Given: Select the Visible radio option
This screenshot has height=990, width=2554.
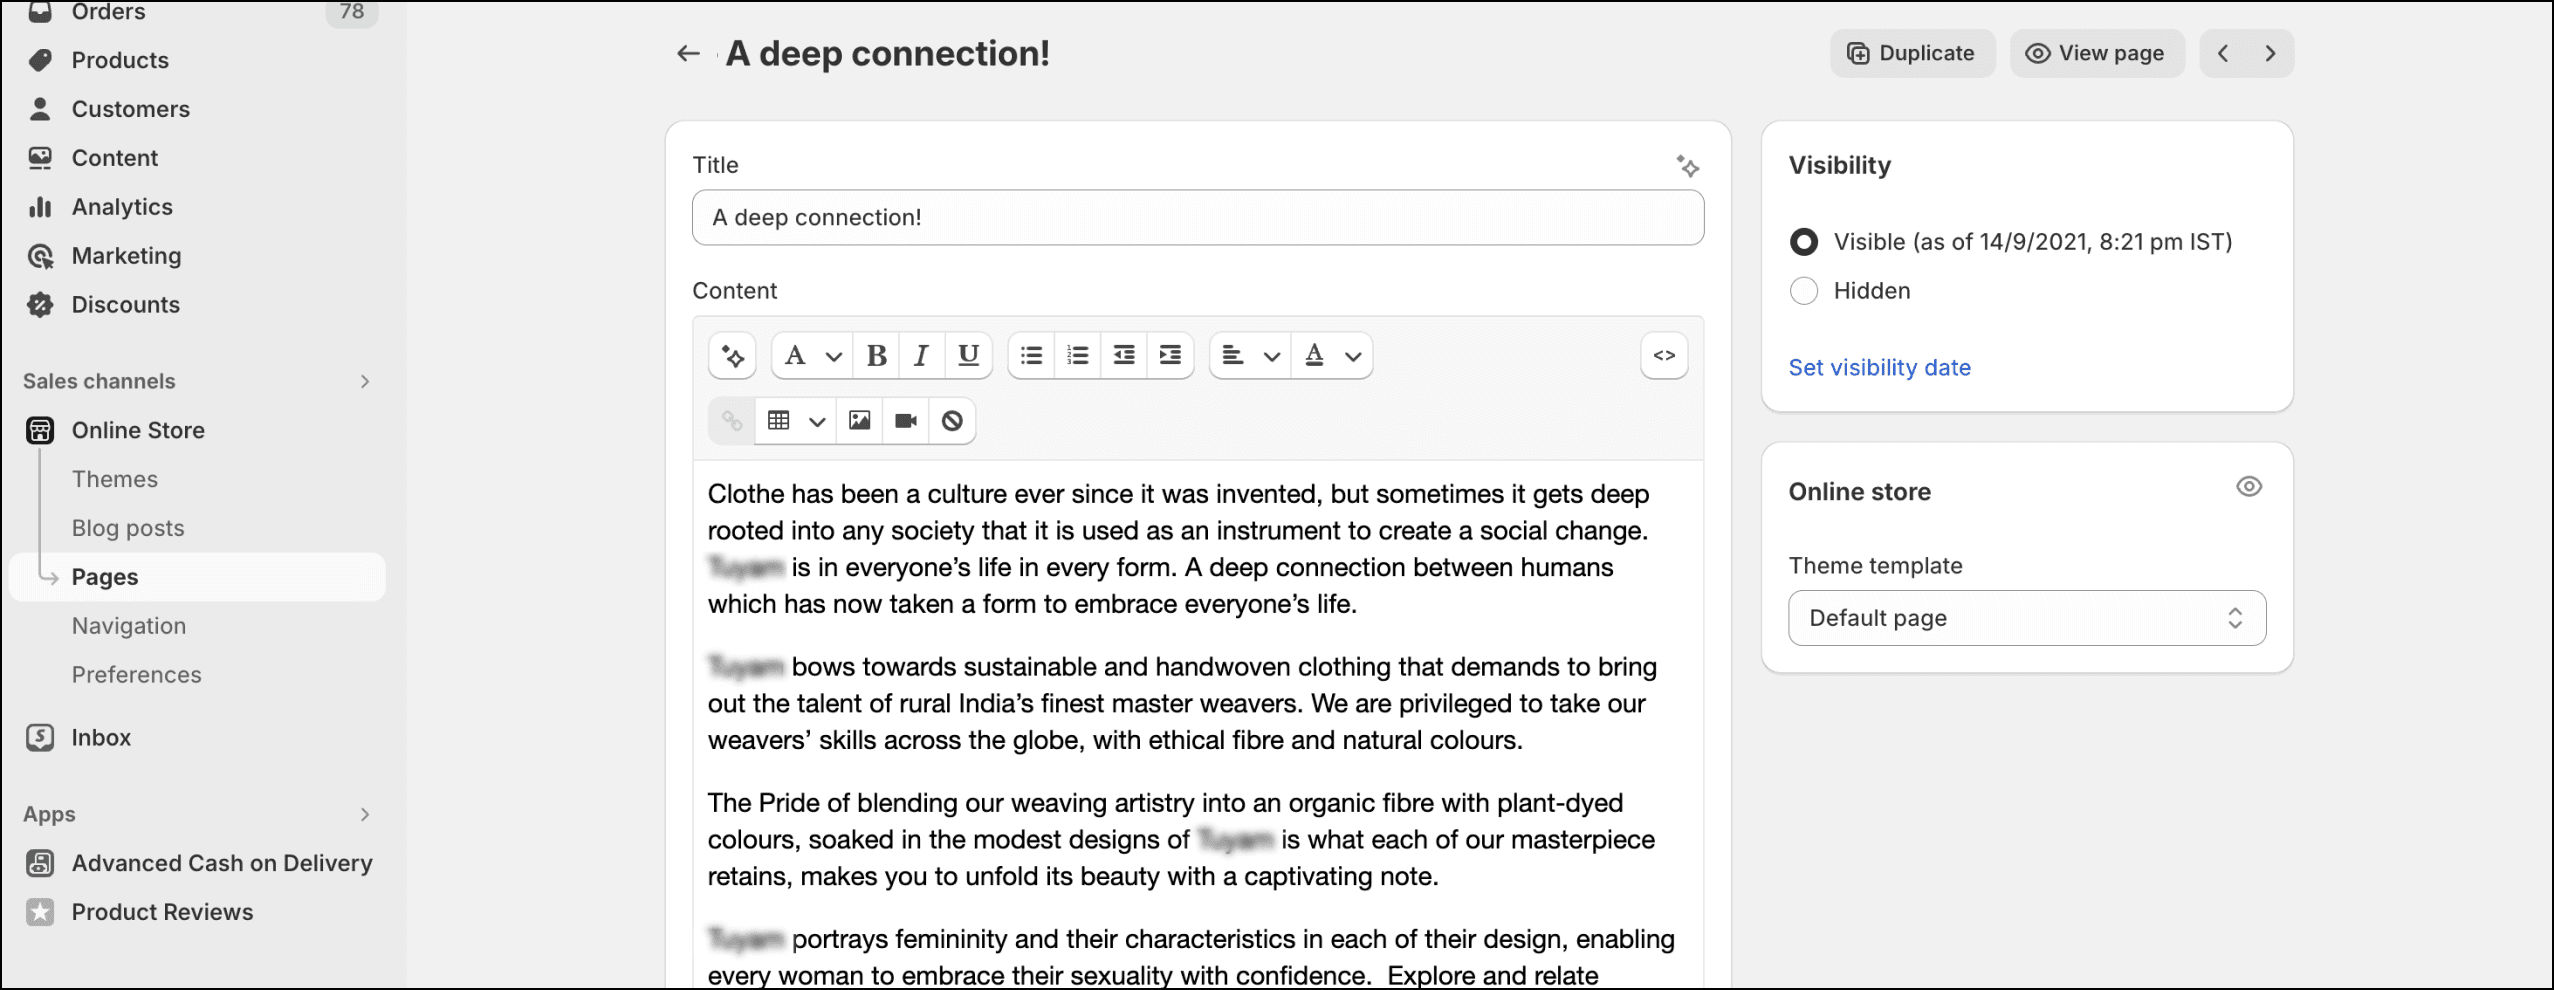Looking at the screenshot, I should [1804, 242].
